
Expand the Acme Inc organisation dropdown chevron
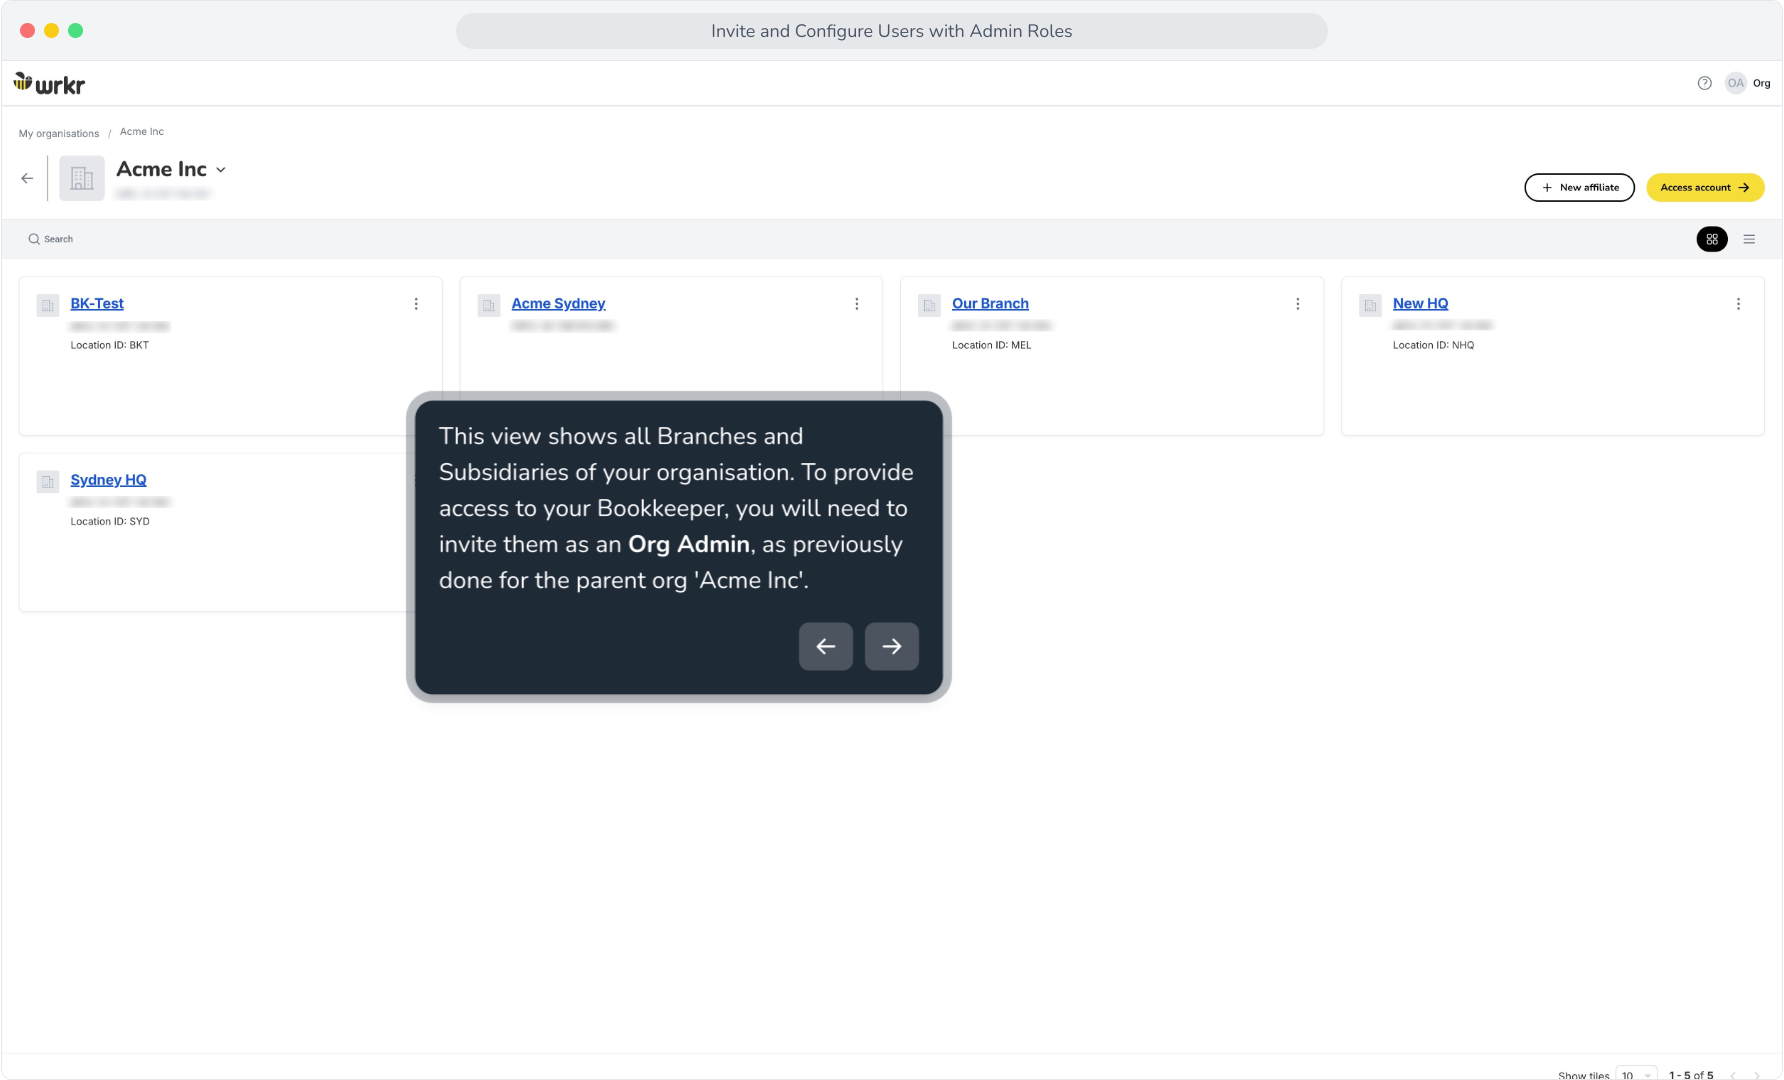coord(221,170)
